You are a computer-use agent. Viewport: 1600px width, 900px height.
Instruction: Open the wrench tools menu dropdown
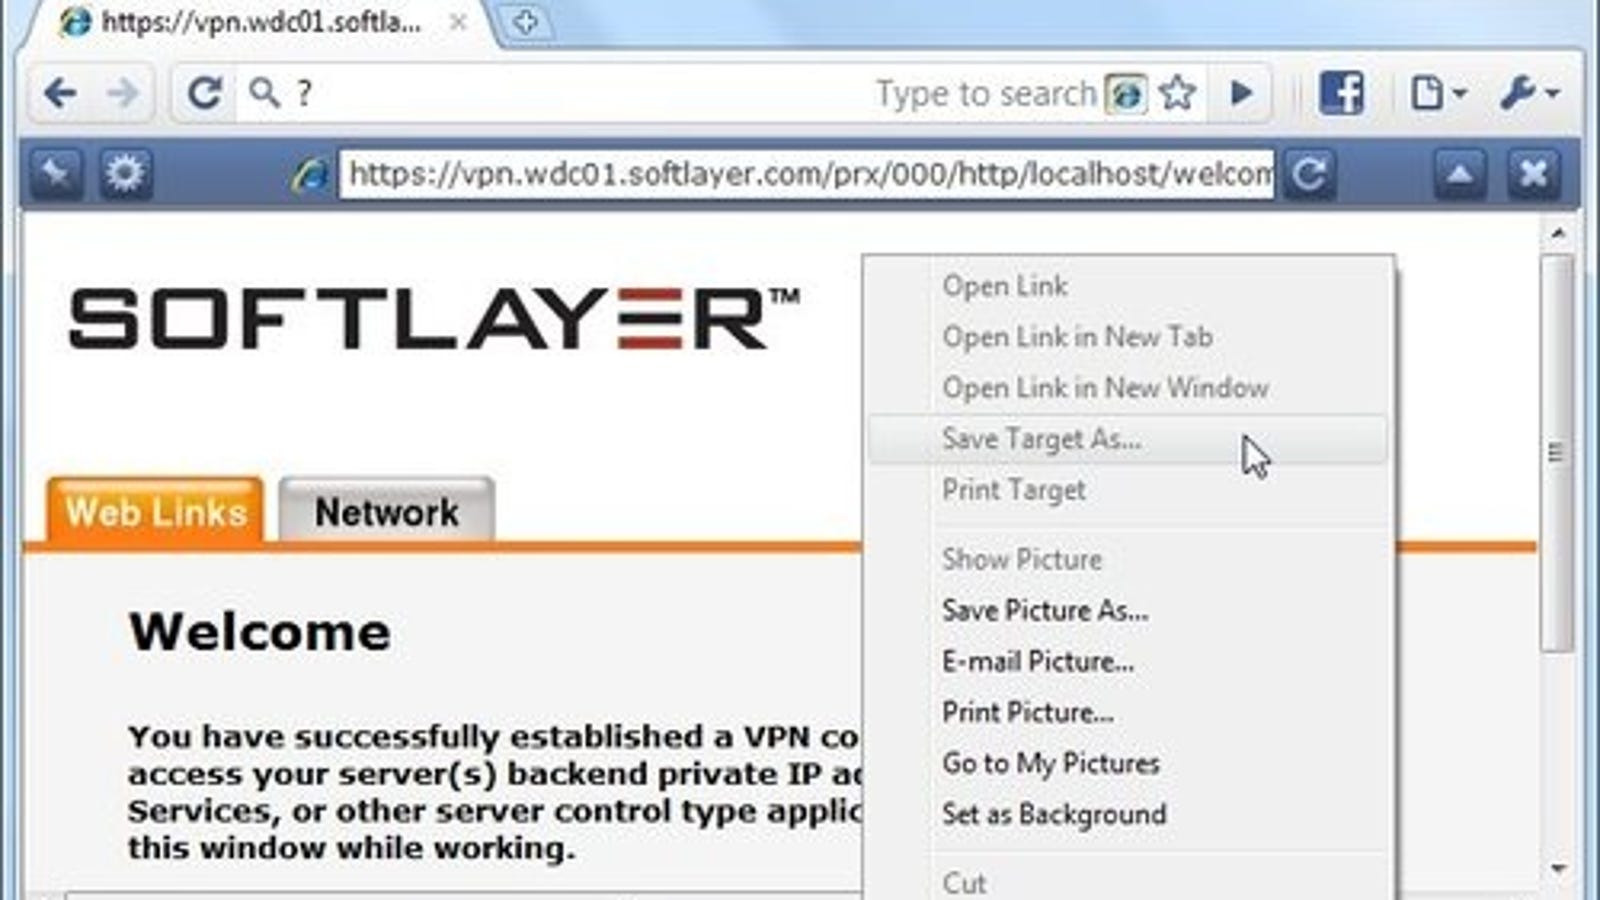click(1529, 94)
